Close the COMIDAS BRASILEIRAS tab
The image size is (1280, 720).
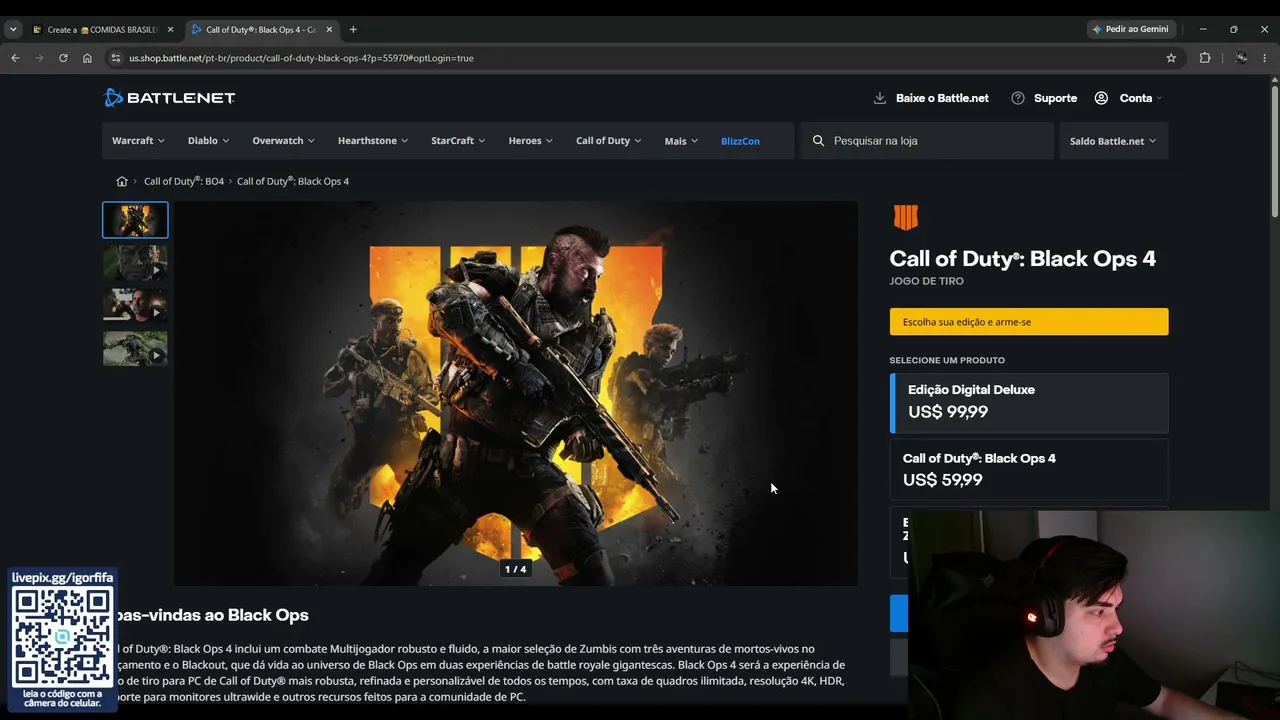tap(170, 30)
